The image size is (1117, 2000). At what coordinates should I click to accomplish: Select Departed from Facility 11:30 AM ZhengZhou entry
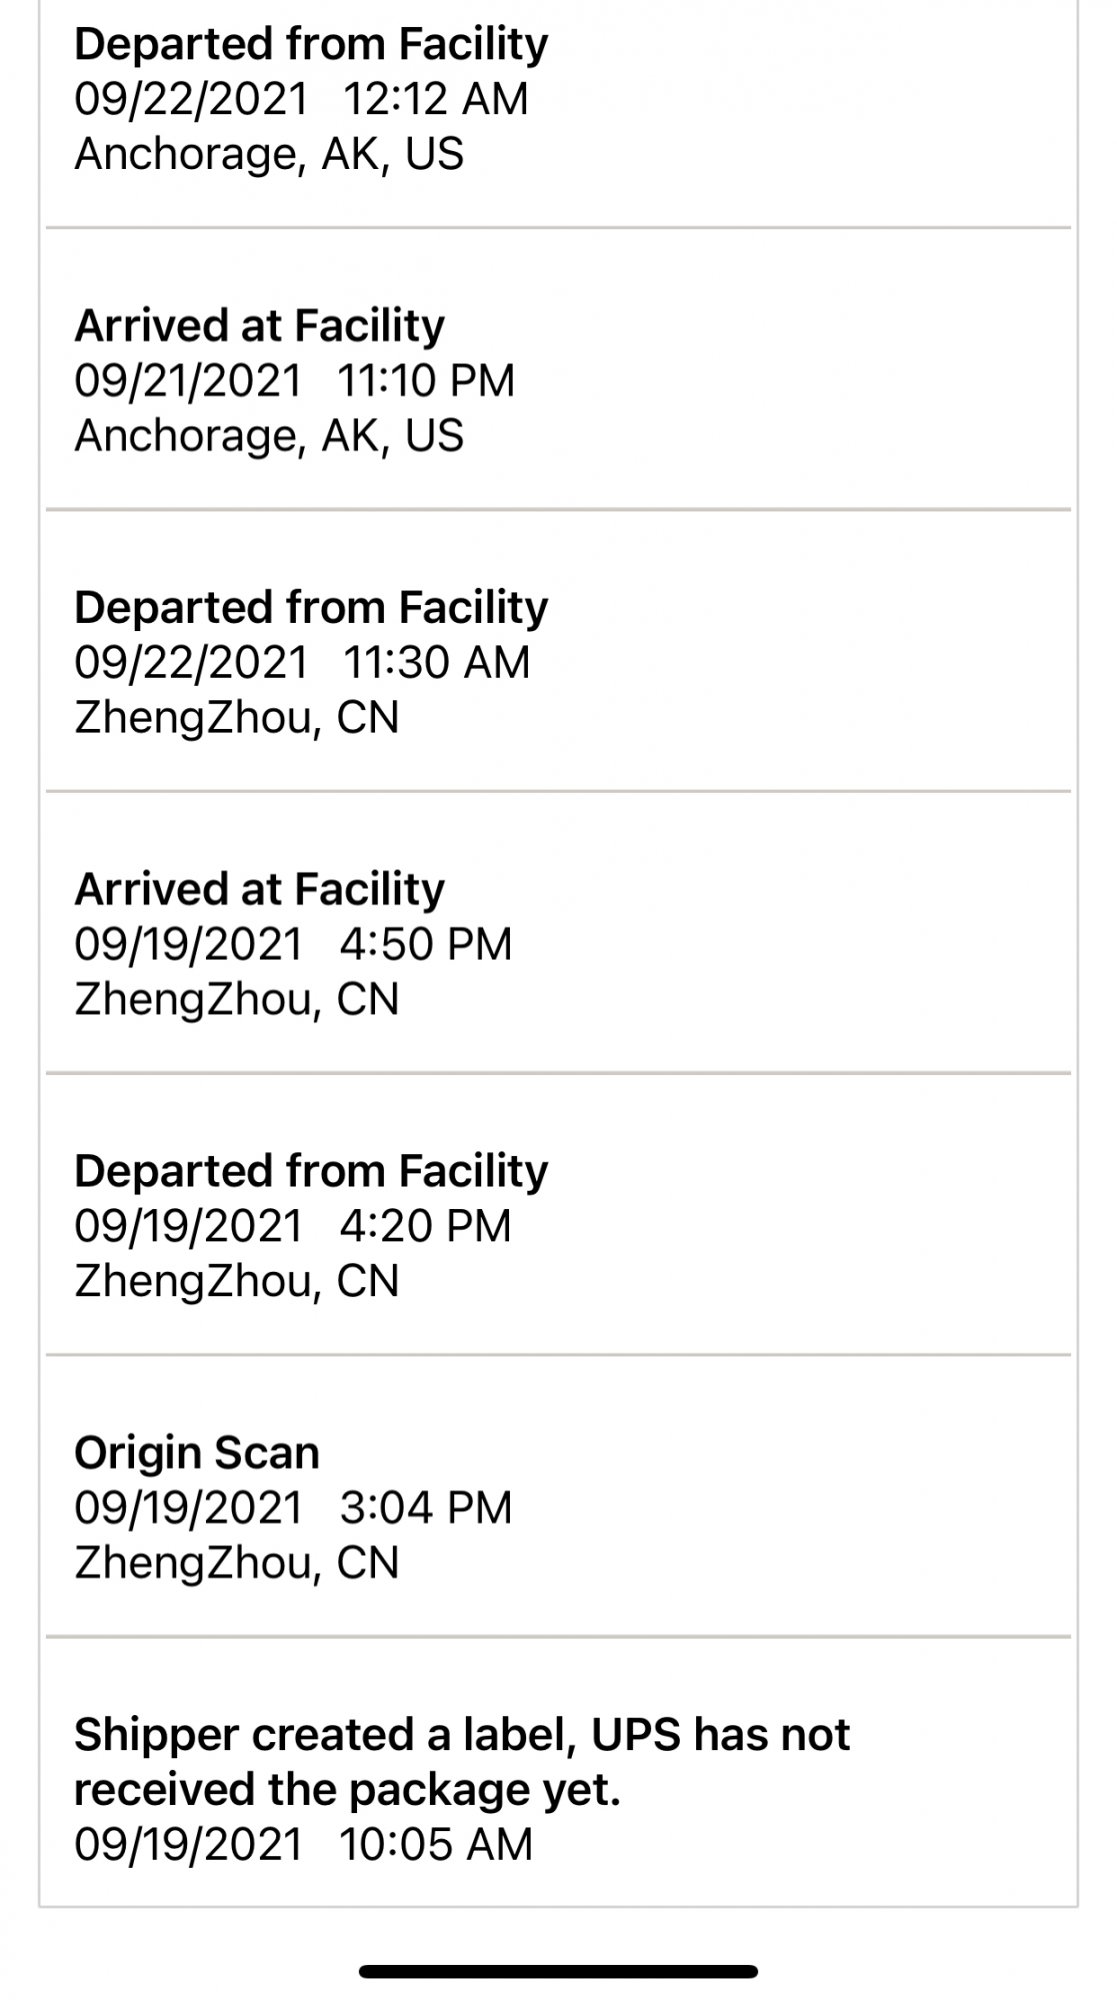(558, 651)
